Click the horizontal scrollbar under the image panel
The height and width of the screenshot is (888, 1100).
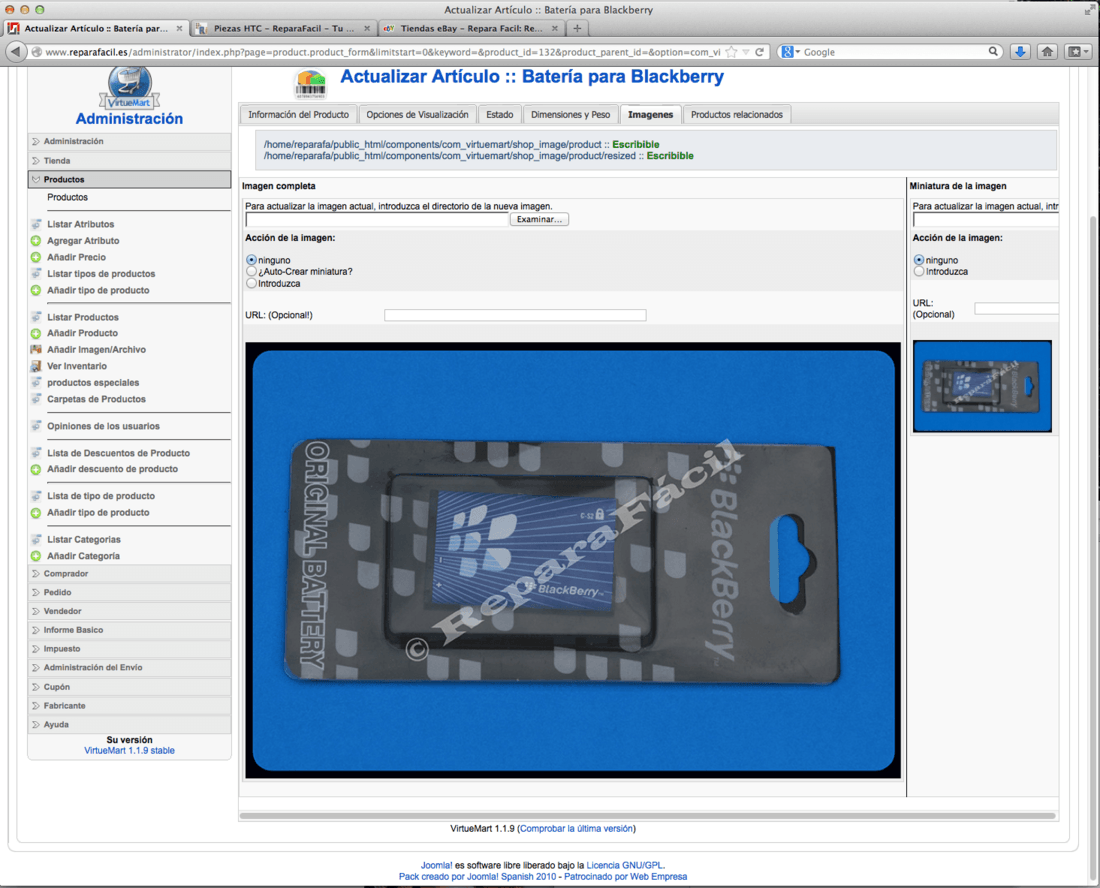tap(648, 816)
